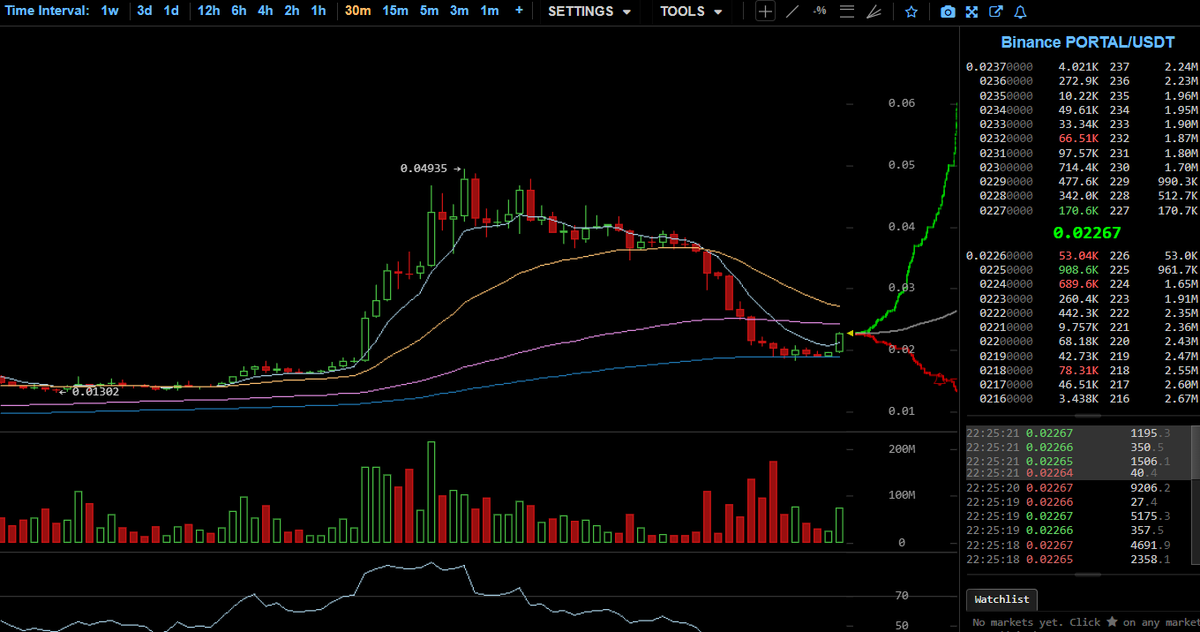Select bid row with 689.6K volume
The height and width of the screenshot is (632, 1200).
point(1081,284)
